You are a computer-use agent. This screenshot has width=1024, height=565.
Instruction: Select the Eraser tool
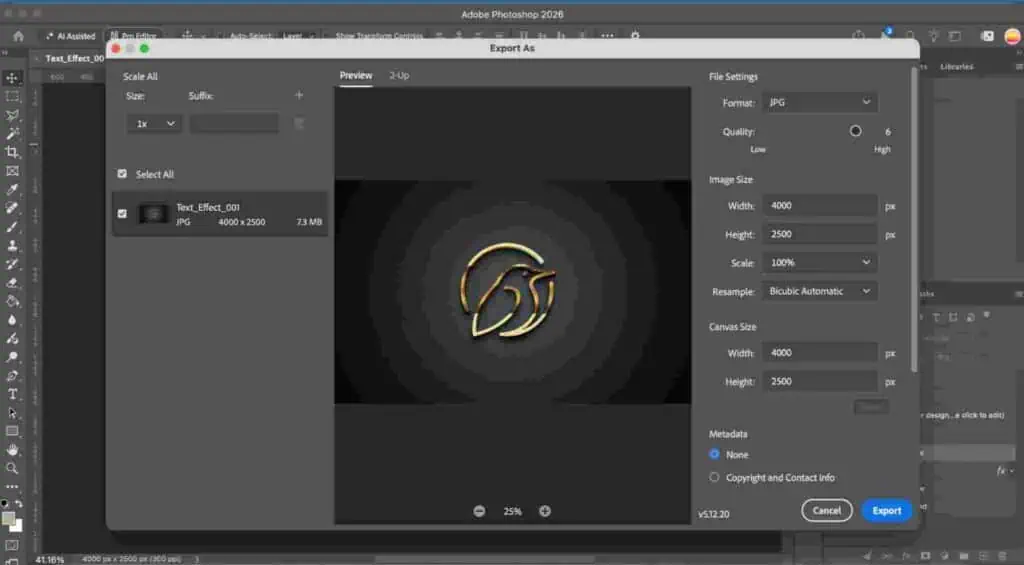pyautogui.click(x=12, y=283)
